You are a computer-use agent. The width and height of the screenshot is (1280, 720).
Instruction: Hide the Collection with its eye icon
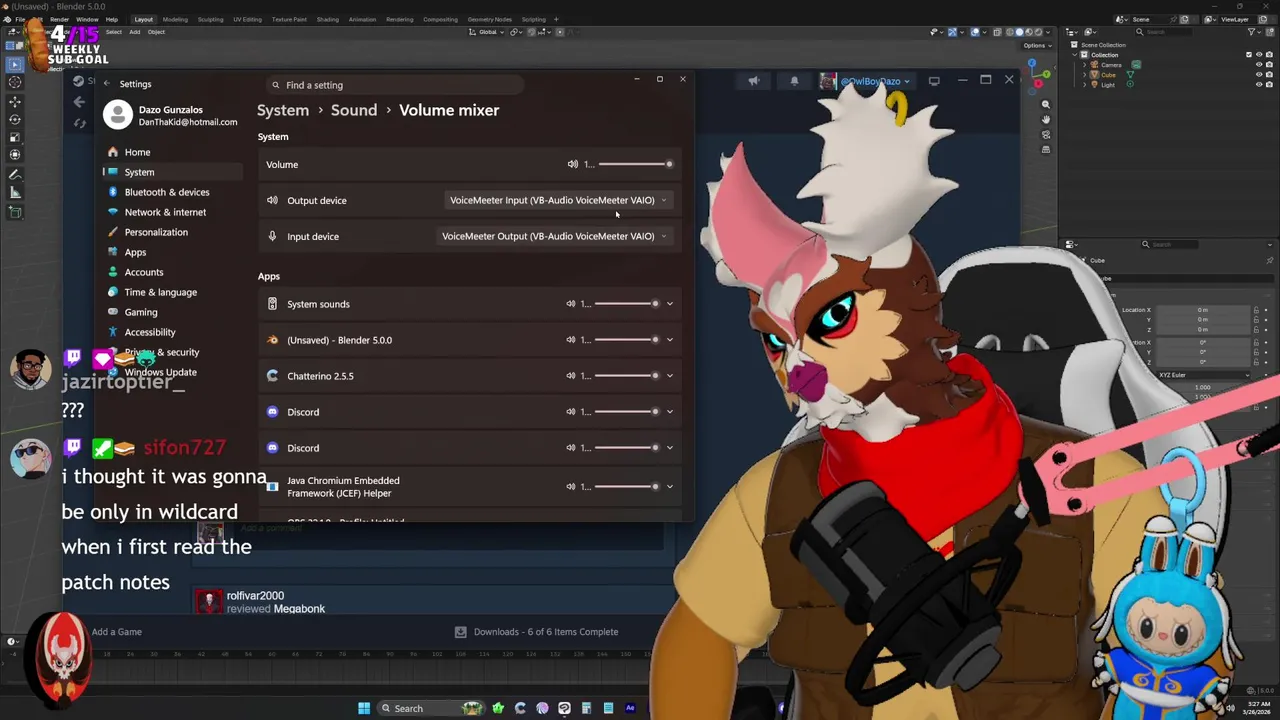click(1258, 55)
